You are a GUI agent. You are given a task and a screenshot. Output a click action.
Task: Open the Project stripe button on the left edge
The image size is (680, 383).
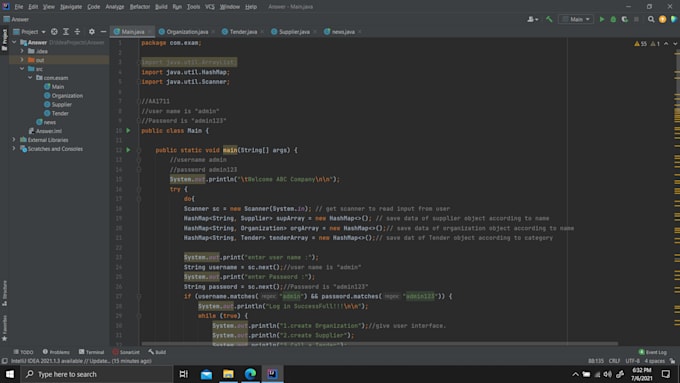[x=4, y=40]
